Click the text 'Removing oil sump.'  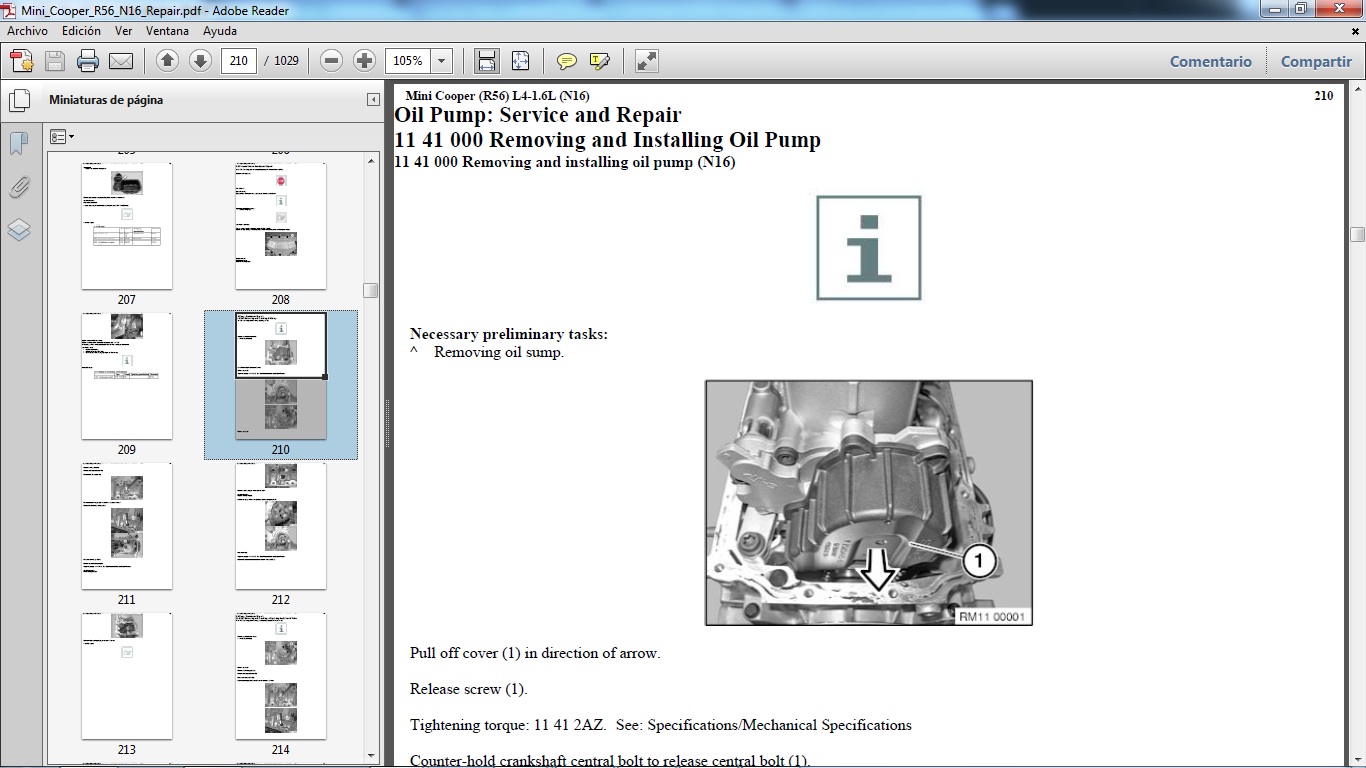pyautogui.click(x=499, y=352)
